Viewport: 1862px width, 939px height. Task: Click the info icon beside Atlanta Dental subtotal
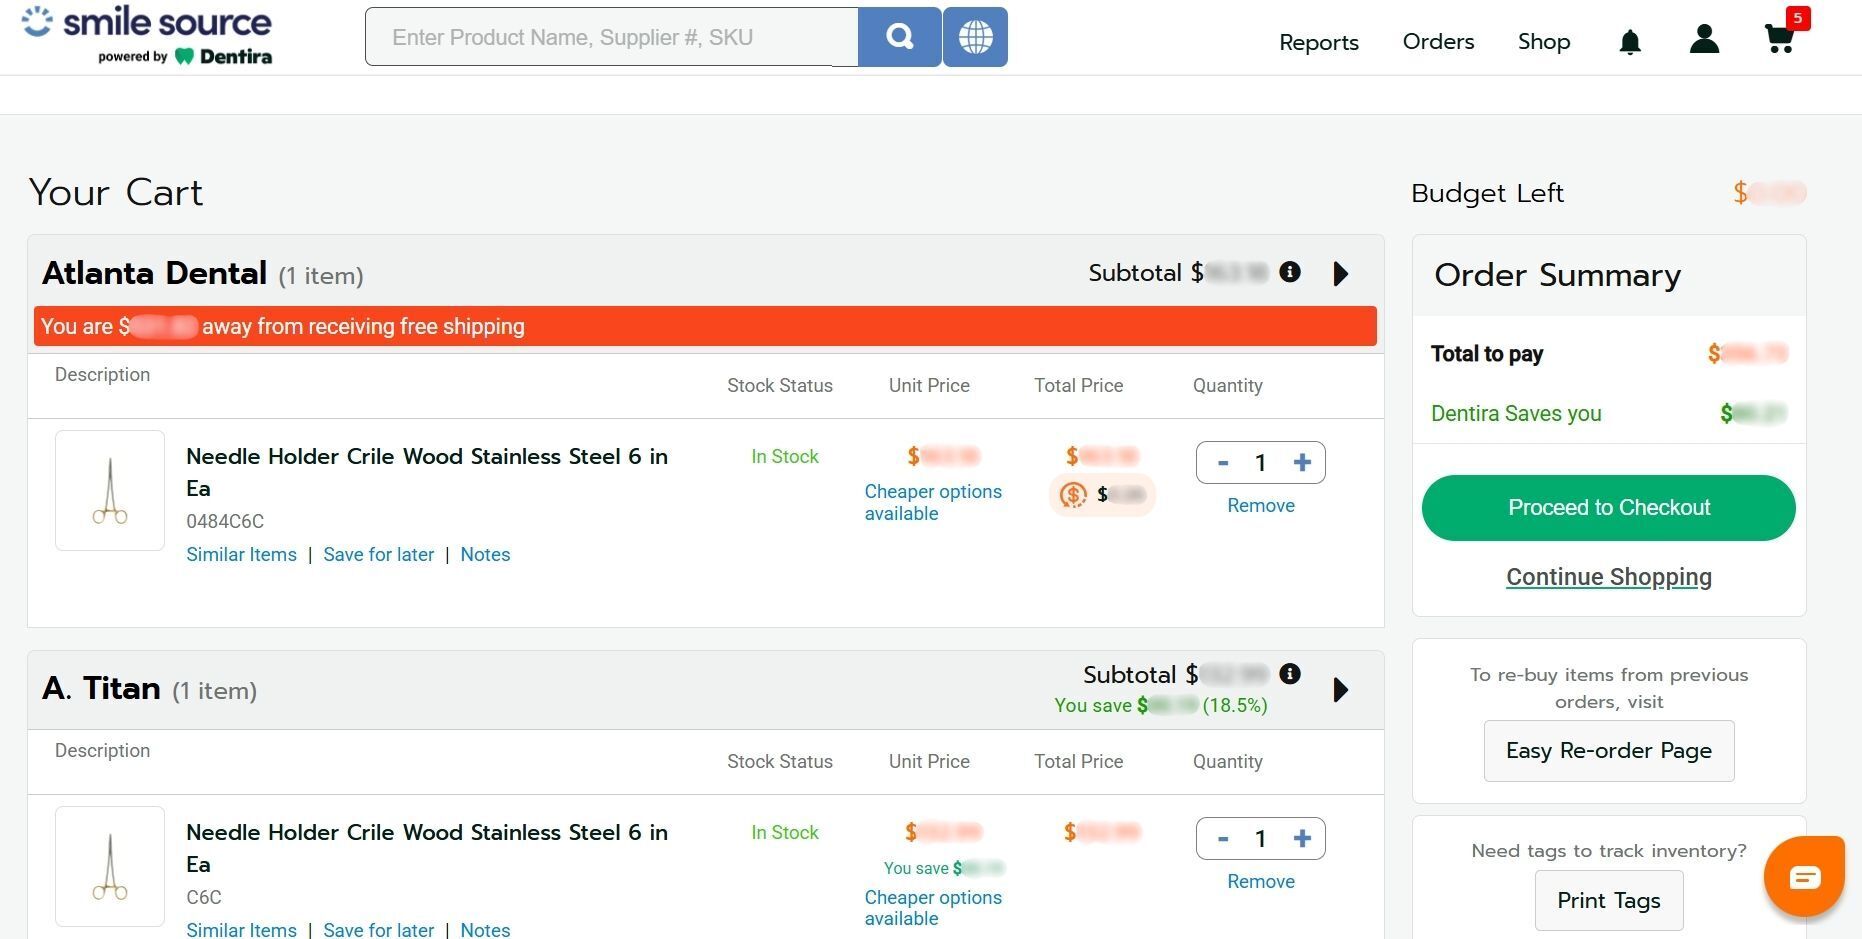(1290, 272)
